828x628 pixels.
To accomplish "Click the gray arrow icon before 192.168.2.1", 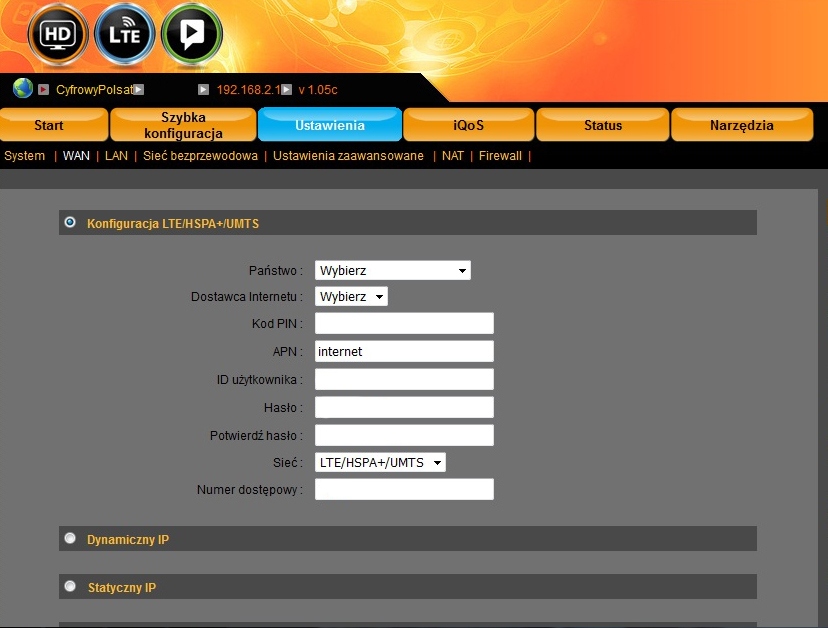I will [x=203, y=89].
